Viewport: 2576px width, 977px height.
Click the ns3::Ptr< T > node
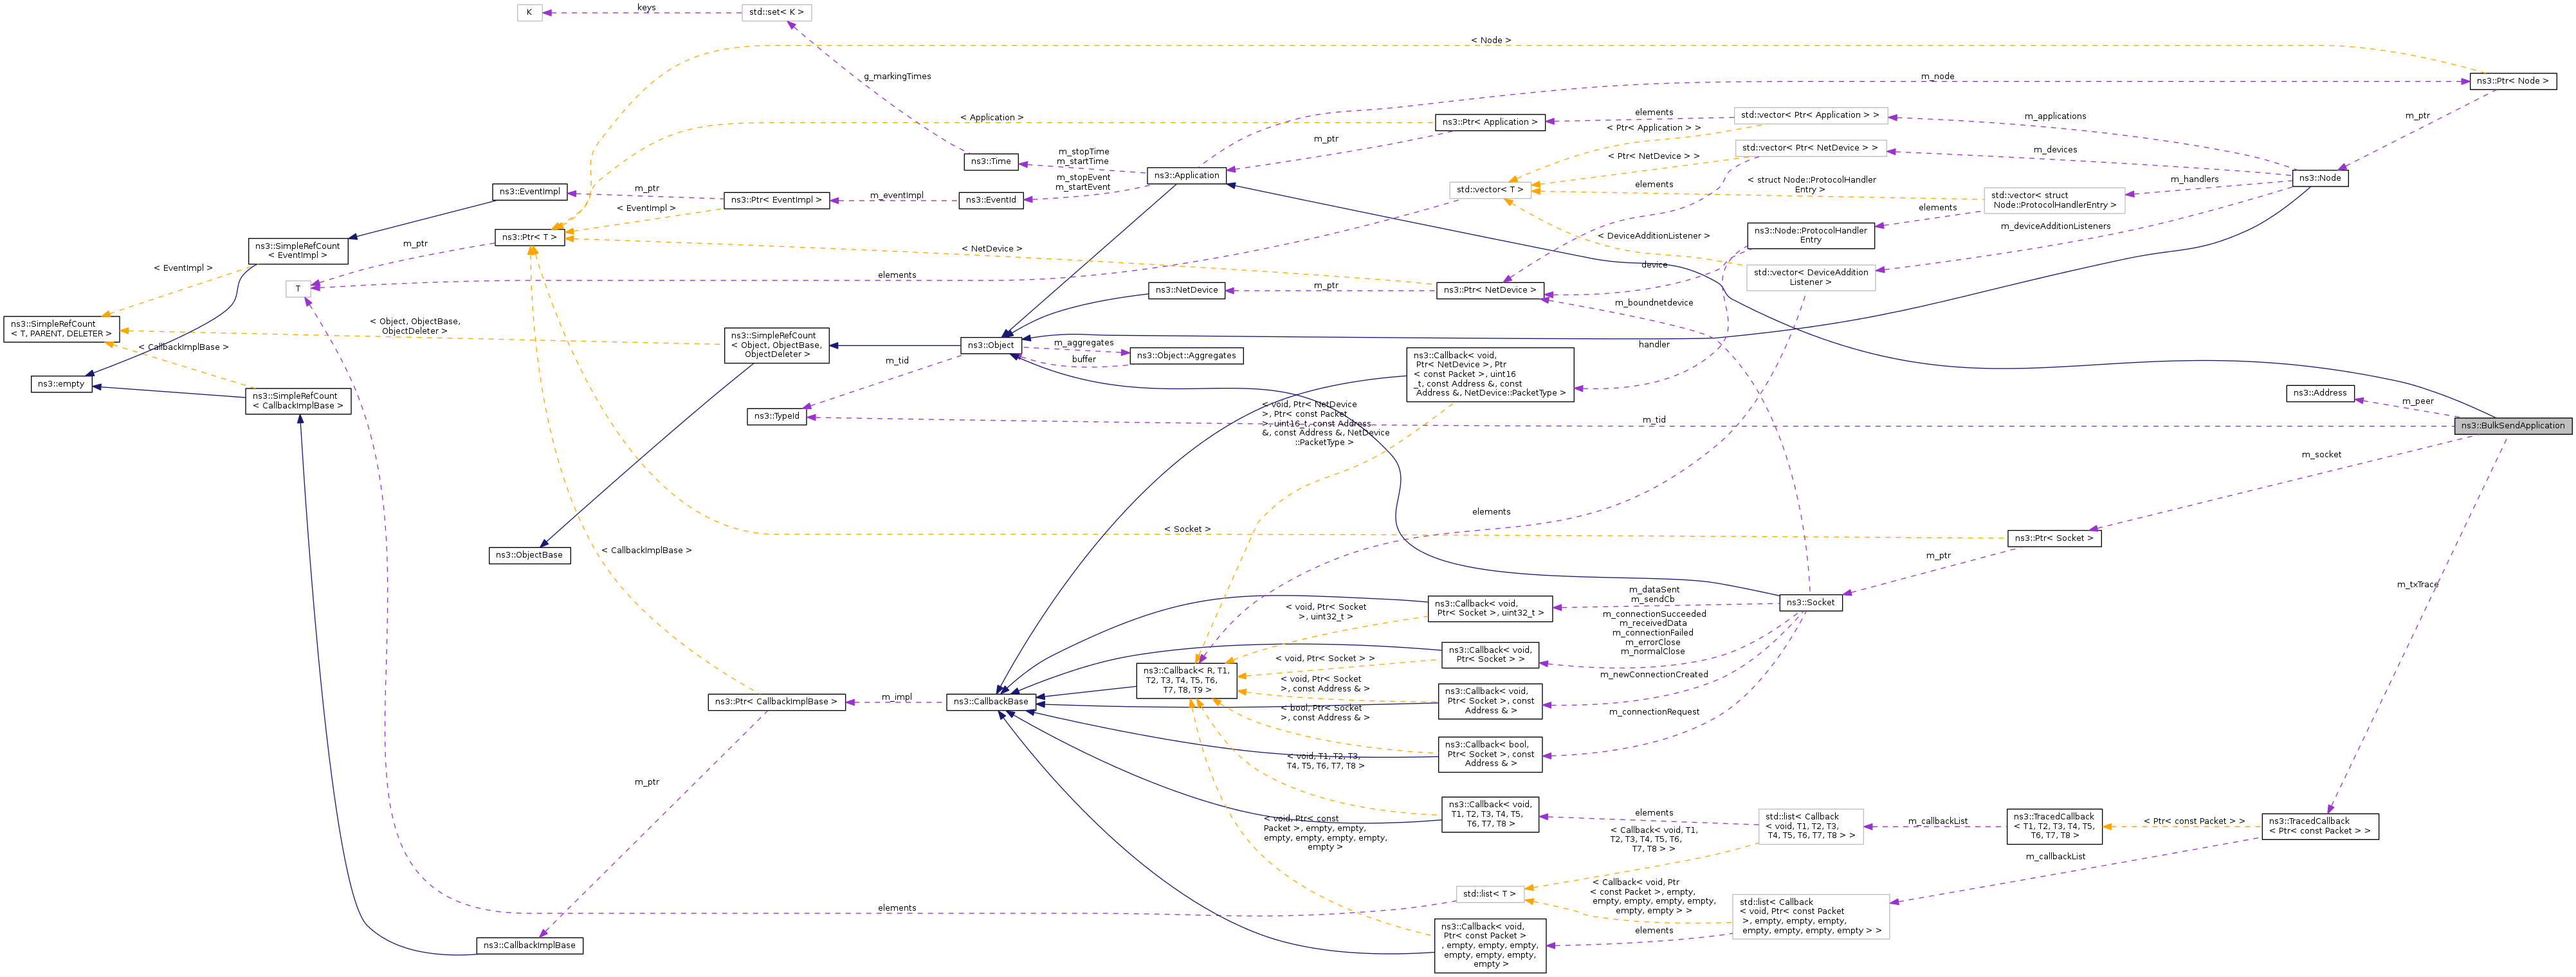point(529,237)
